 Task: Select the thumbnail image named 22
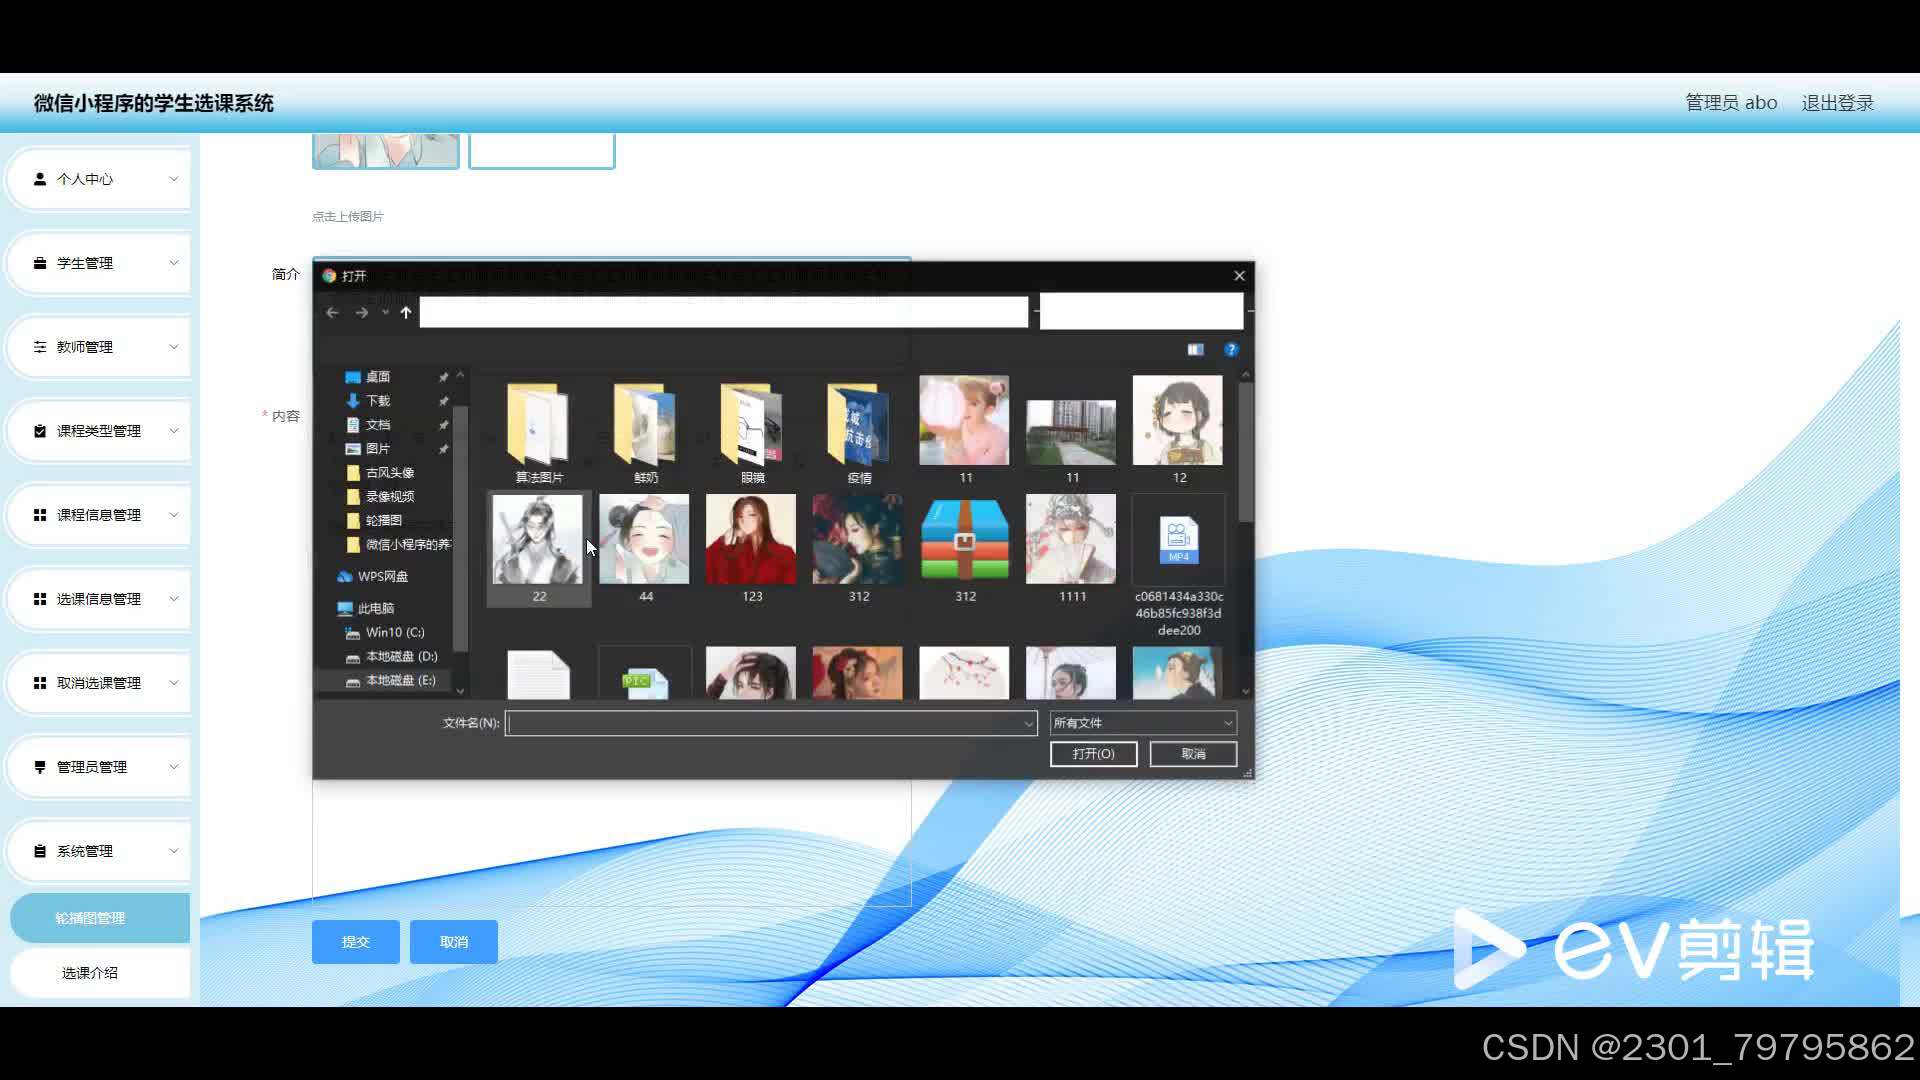click(x=538, y=541)
